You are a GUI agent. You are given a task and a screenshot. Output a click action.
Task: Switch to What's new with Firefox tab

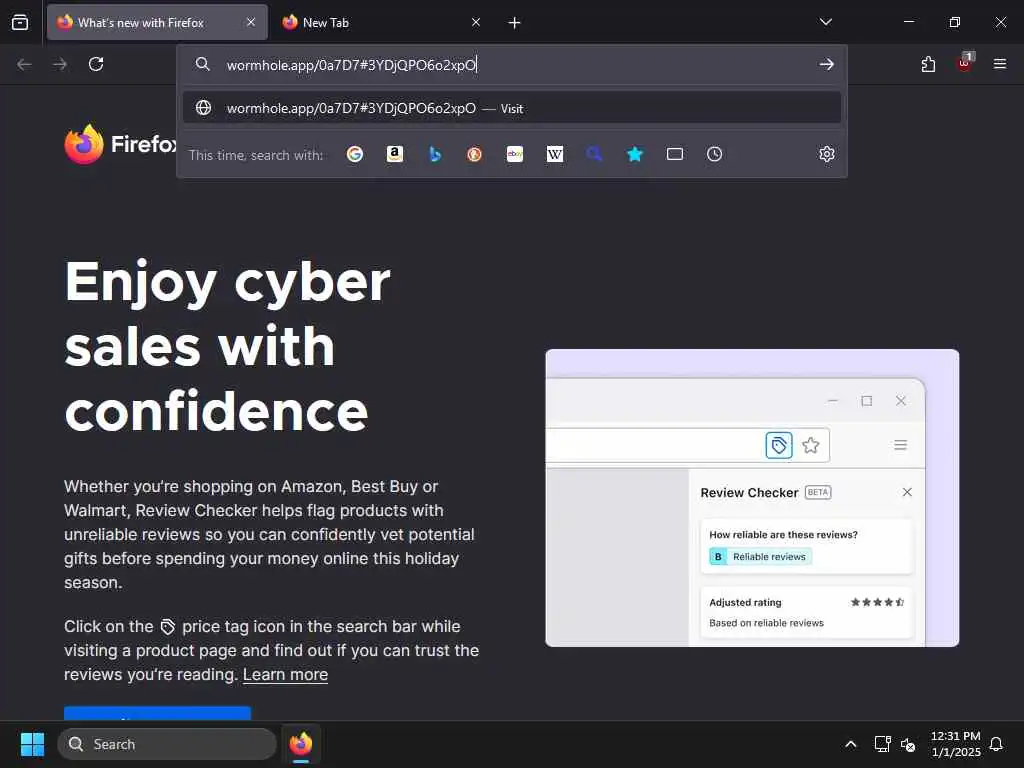click(157, 22)
